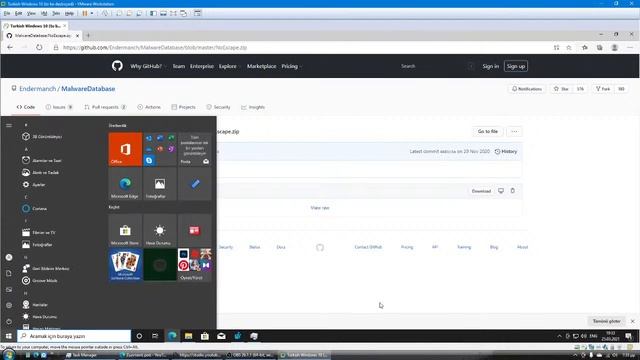Open the Marketplace link

[x=261, y=66]
